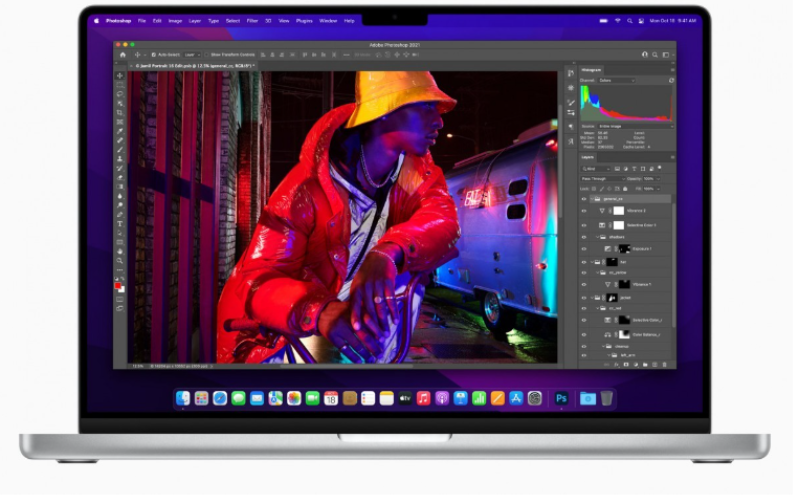Viewport: 799px width, 500px height.
Task: Open Histogram Channel dropdown
Action: (617, 81)
